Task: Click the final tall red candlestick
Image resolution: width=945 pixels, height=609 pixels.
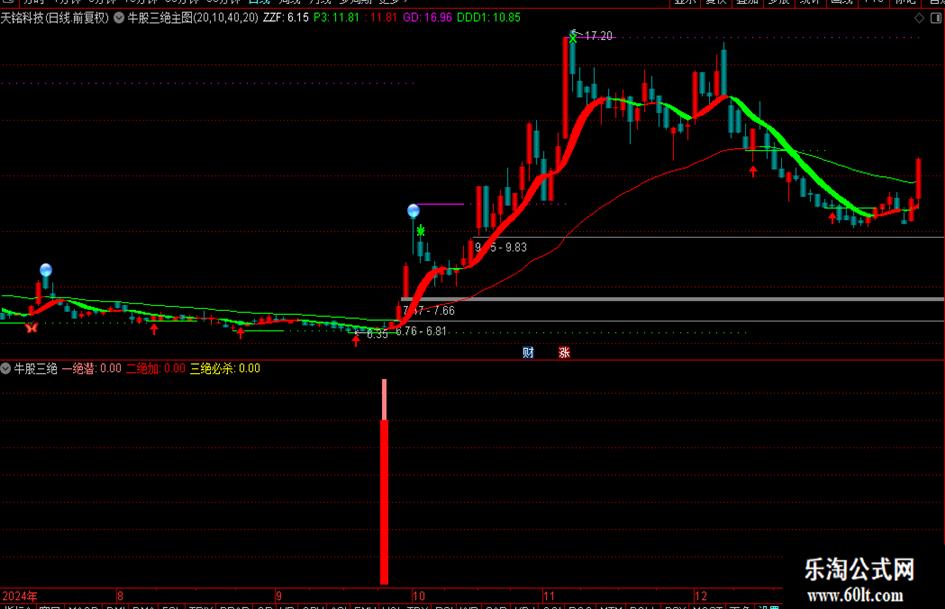Action: (918, 180)
